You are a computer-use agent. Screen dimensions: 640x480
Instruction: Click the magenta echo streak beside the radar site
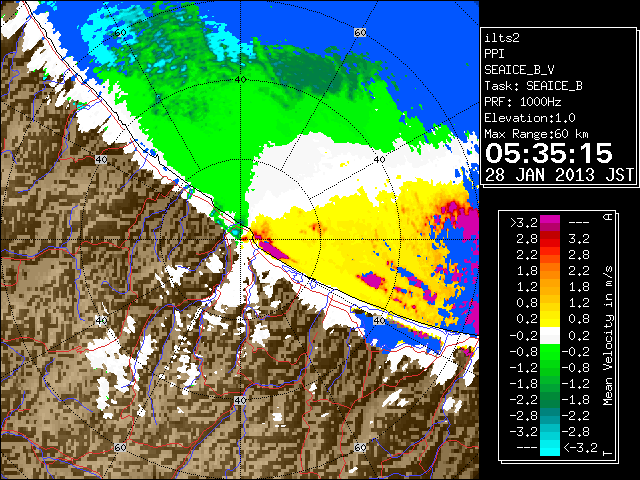pos(273,249)
